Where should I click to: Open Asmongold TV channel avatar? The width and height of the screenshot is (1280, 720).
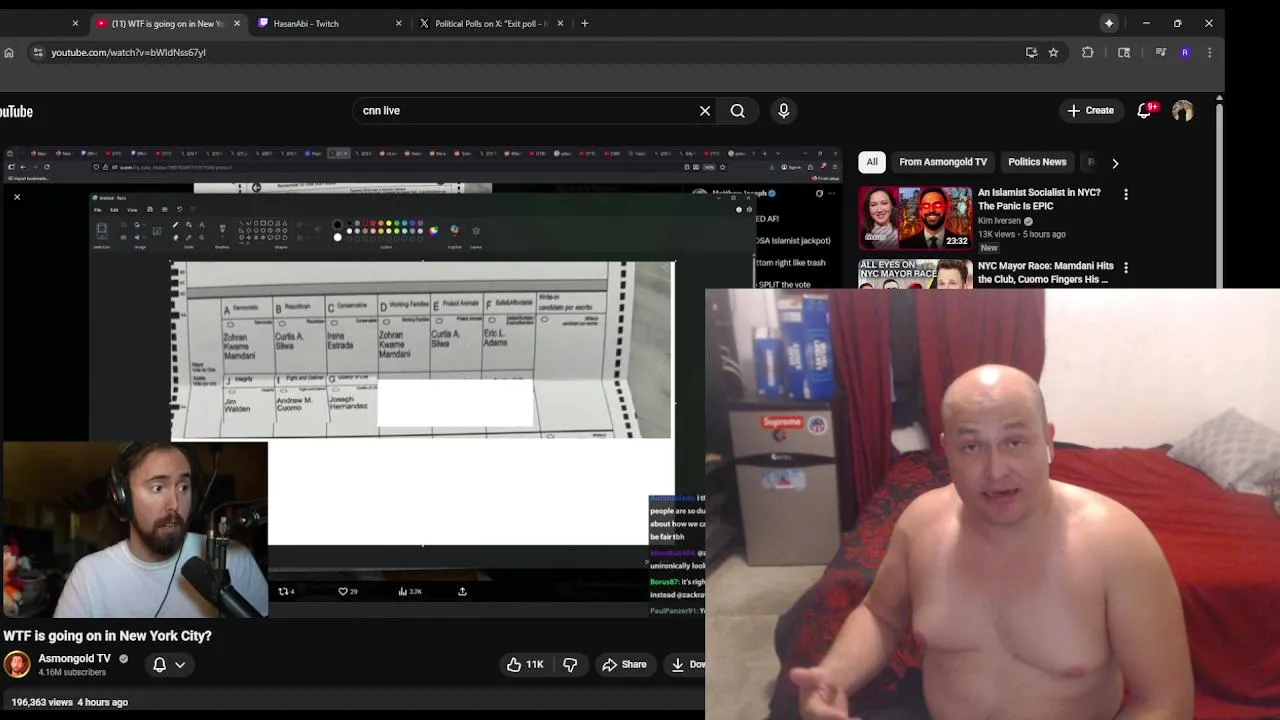pos(17,664)
